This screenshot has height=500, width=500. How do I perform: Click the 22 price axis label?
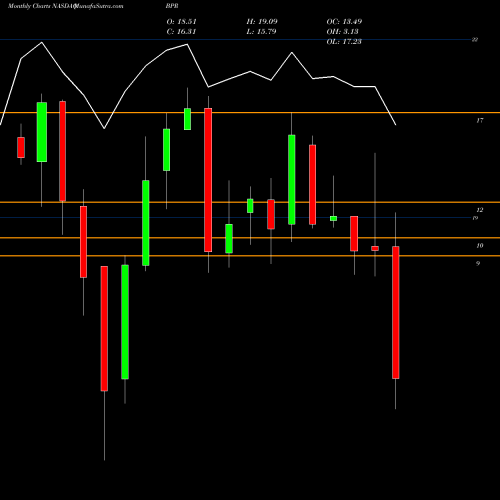tap(475, 40)
